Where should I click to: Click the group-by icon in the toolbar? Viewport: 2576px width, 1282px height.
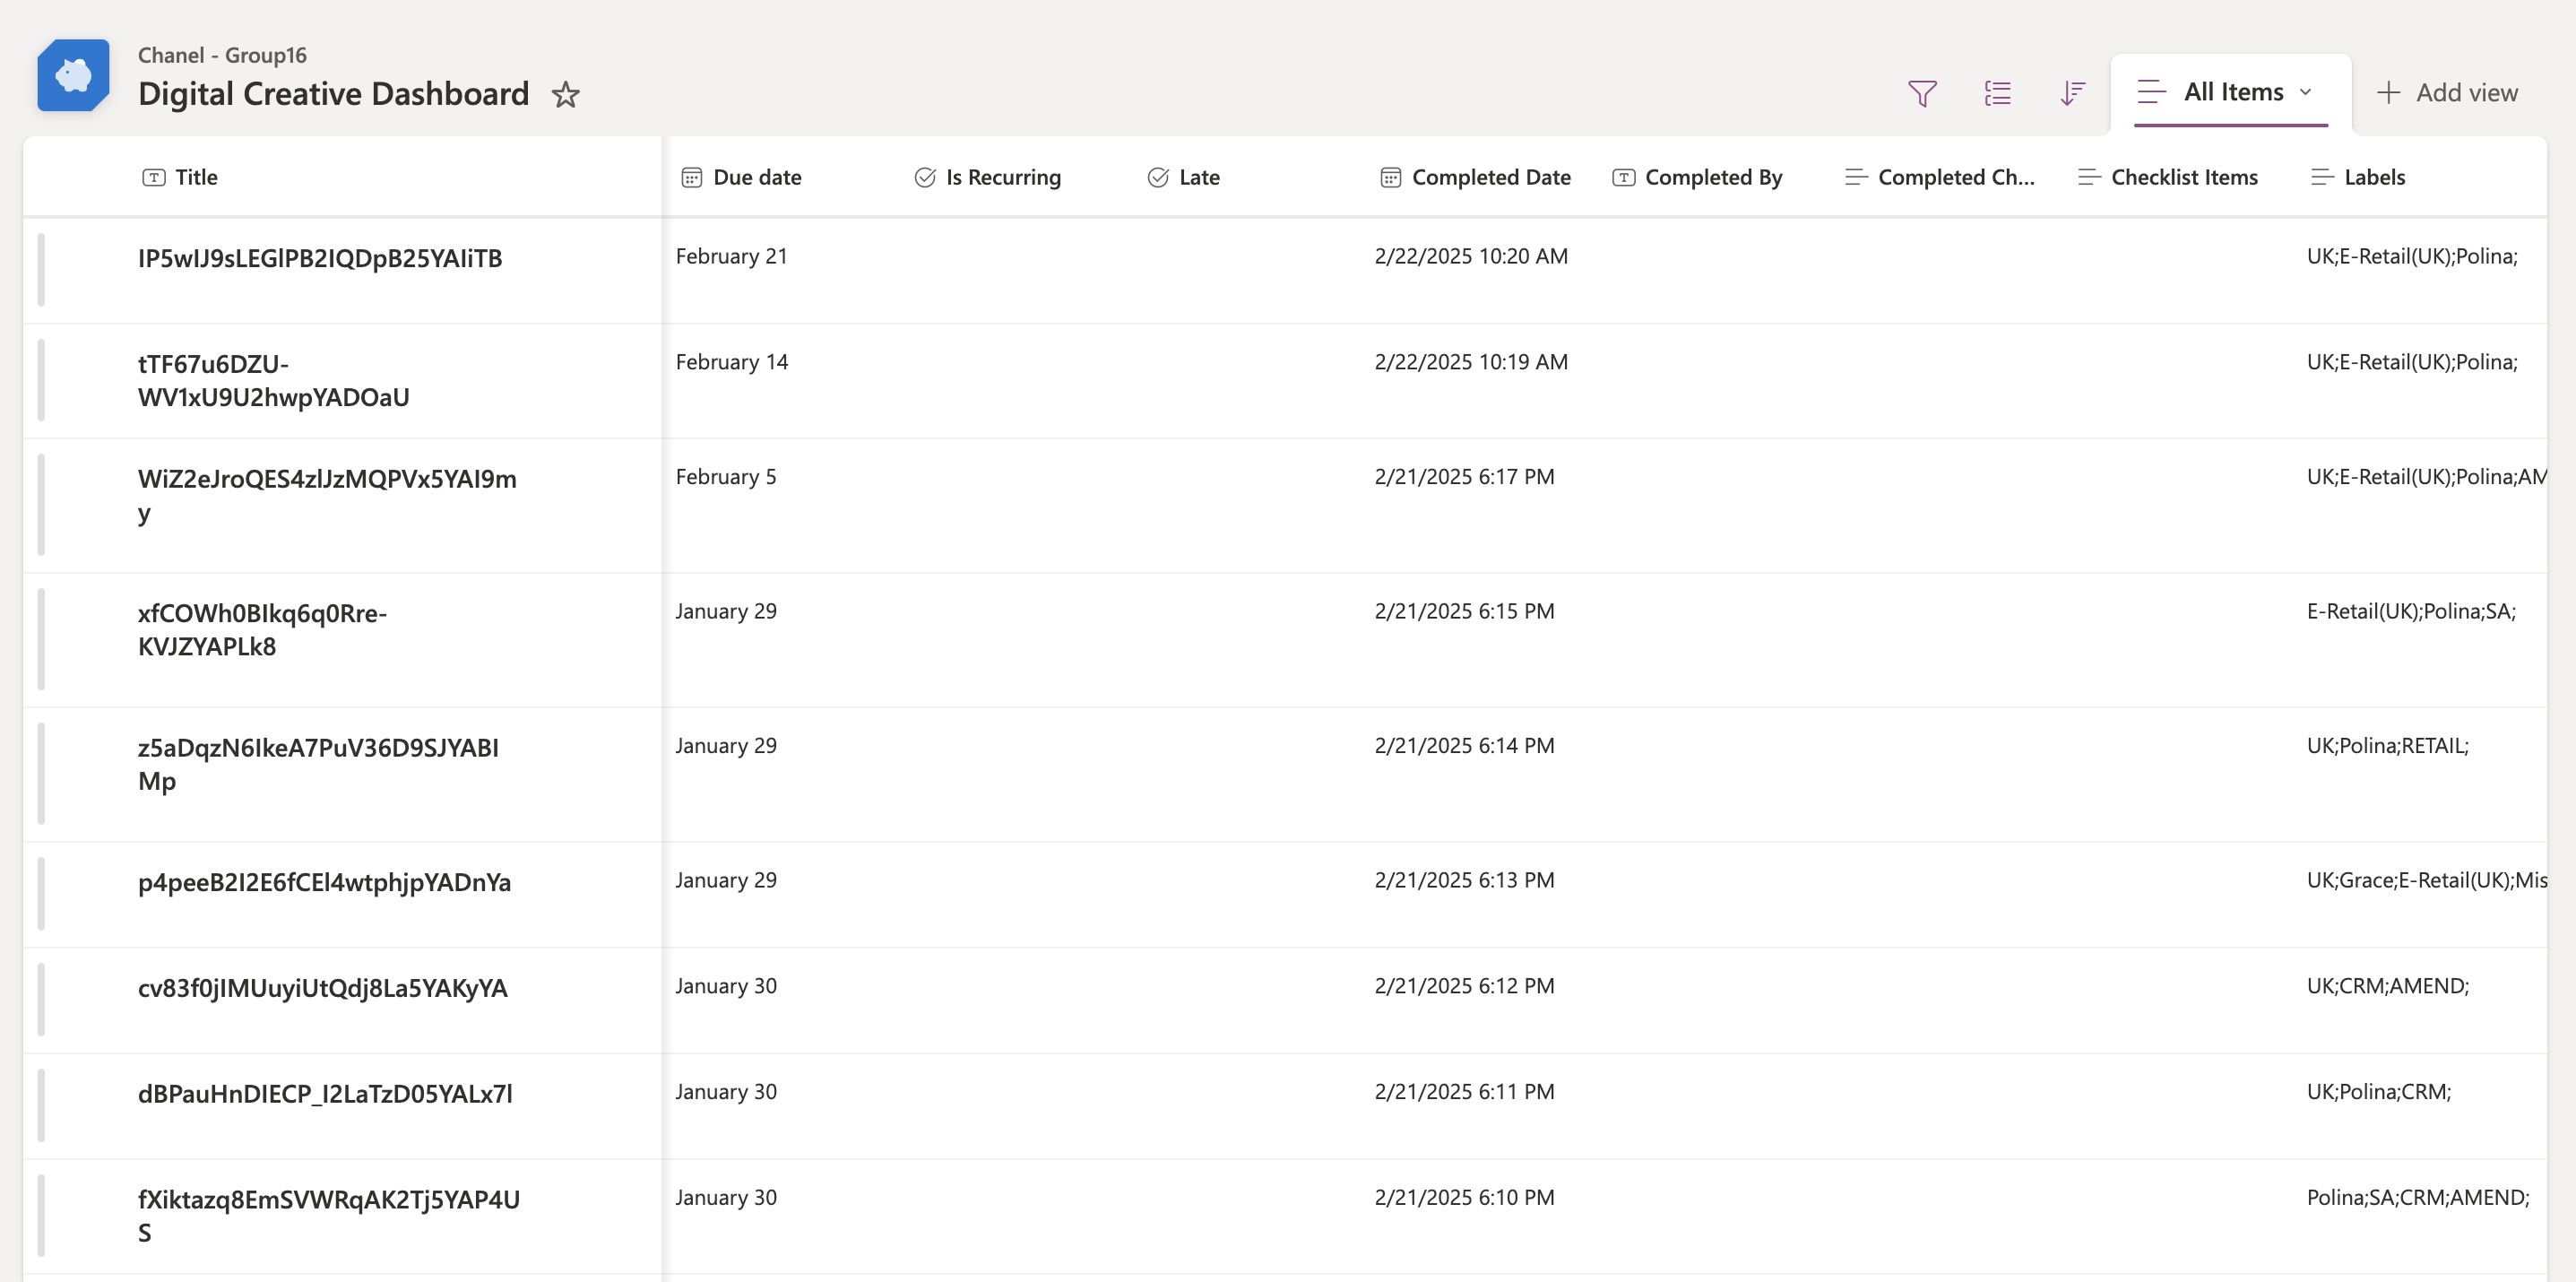point(1997,92)
